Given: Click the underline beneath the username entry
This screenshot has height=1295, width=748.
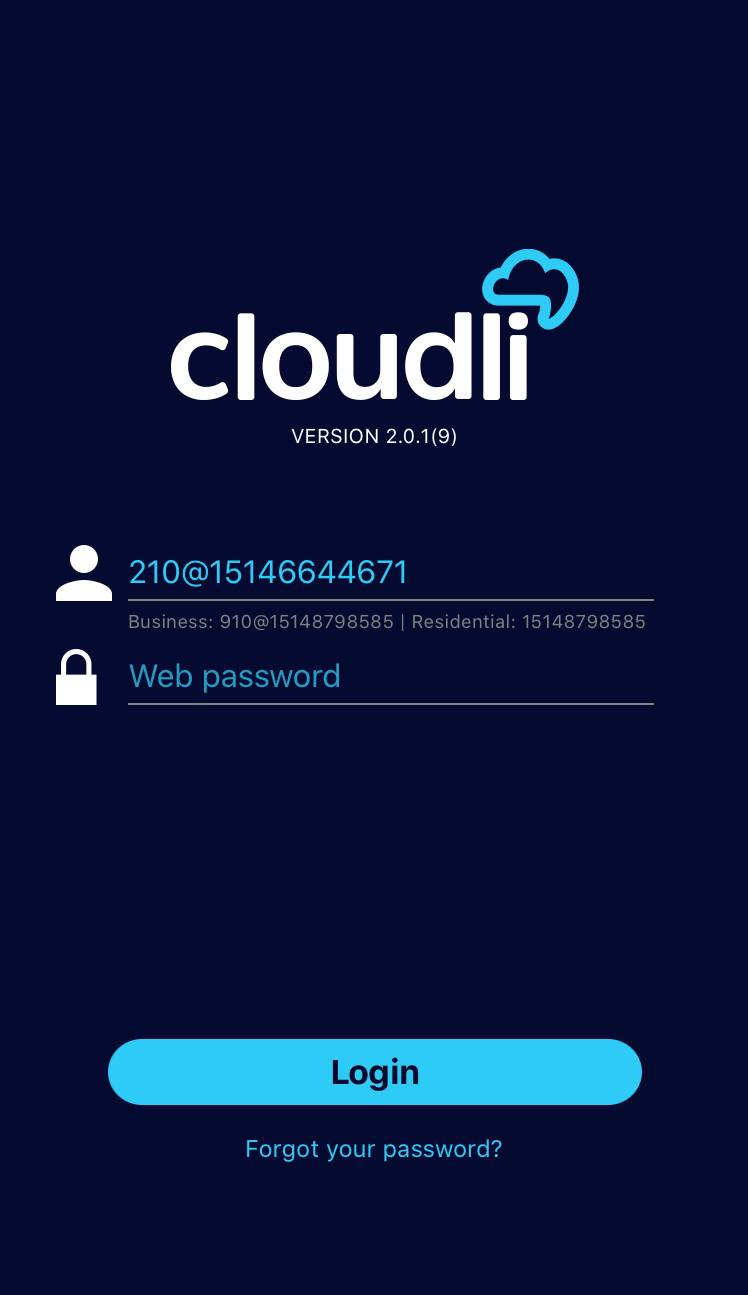Looking at the screenshot, I should [x=391, y=600].
